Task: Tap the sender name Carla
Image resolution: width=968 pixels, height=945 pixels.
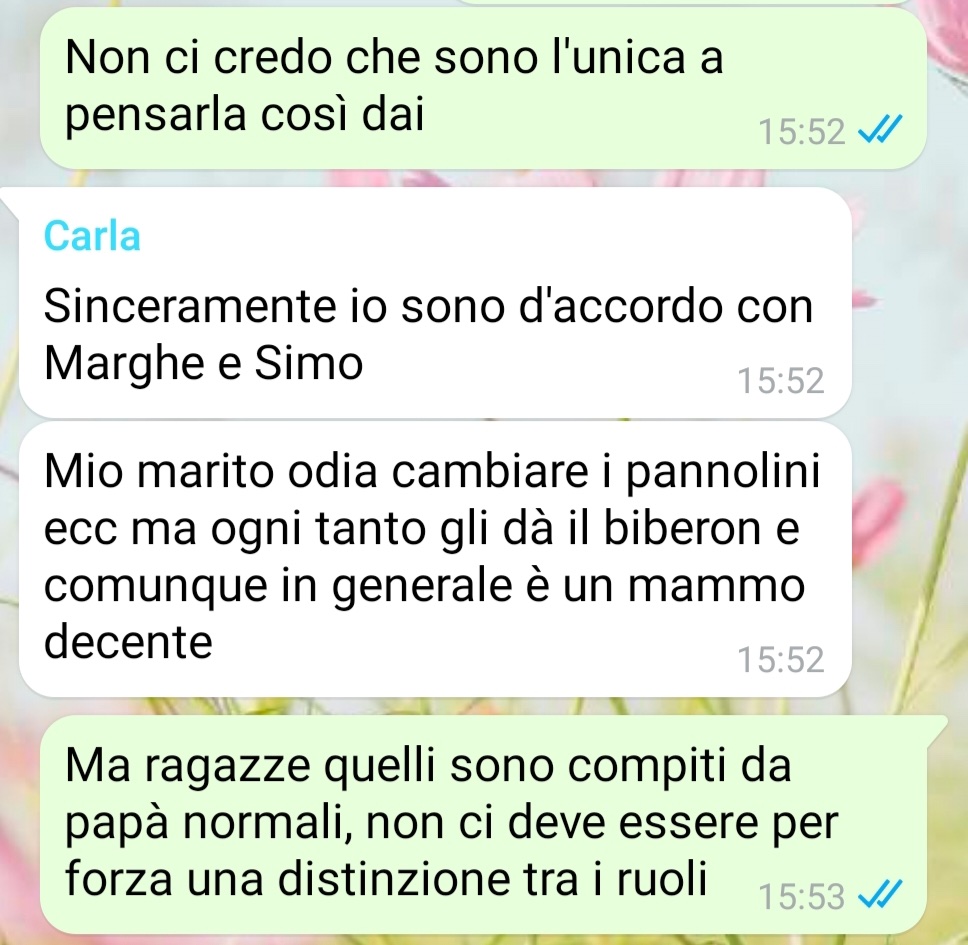Action: [92, 236]
